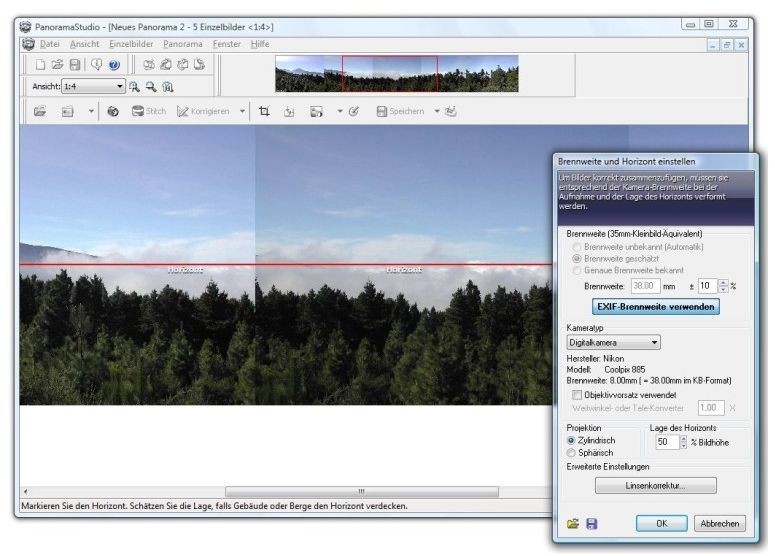This screenshot has width=775, height=556.
Task: Select the Sphärisch projection option
Action: coord(571,453)
